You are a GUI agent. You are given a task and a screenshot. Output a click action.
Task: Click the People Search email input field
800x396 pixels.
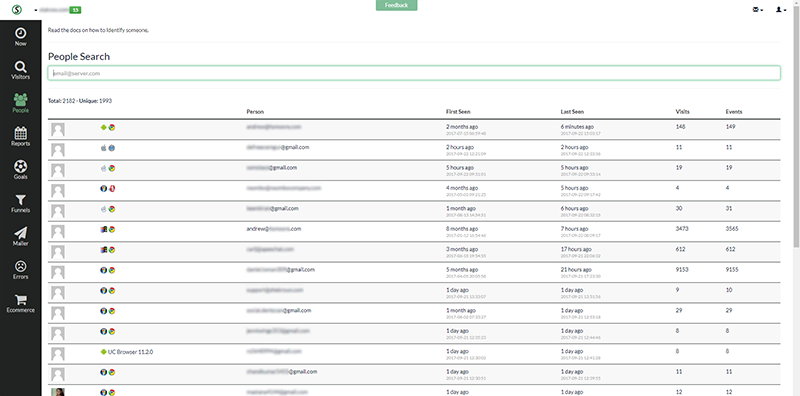(x=414, y=73)
